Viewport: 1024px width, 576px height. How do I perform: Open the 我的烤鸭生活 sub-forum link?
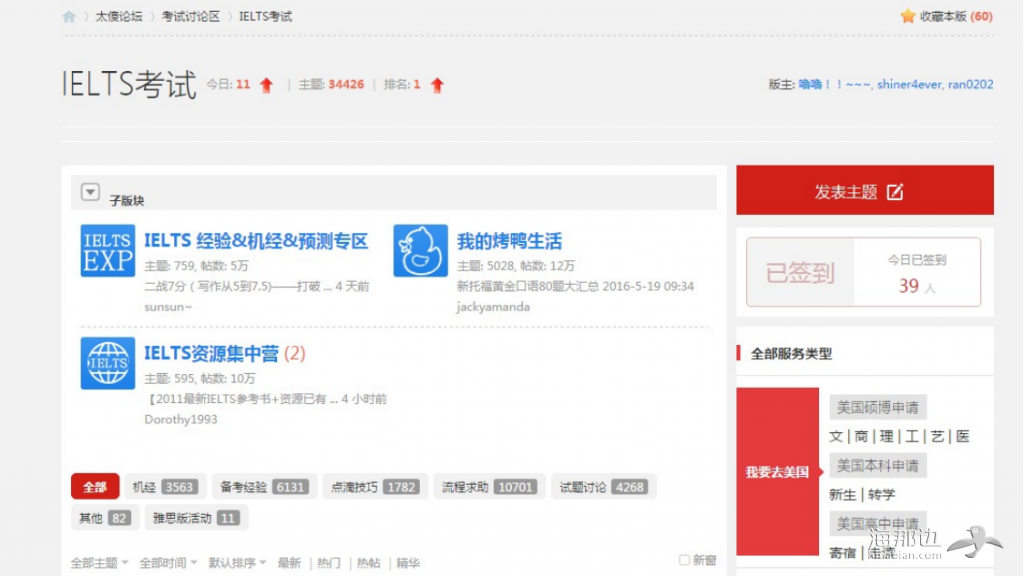tap(509, 241)
